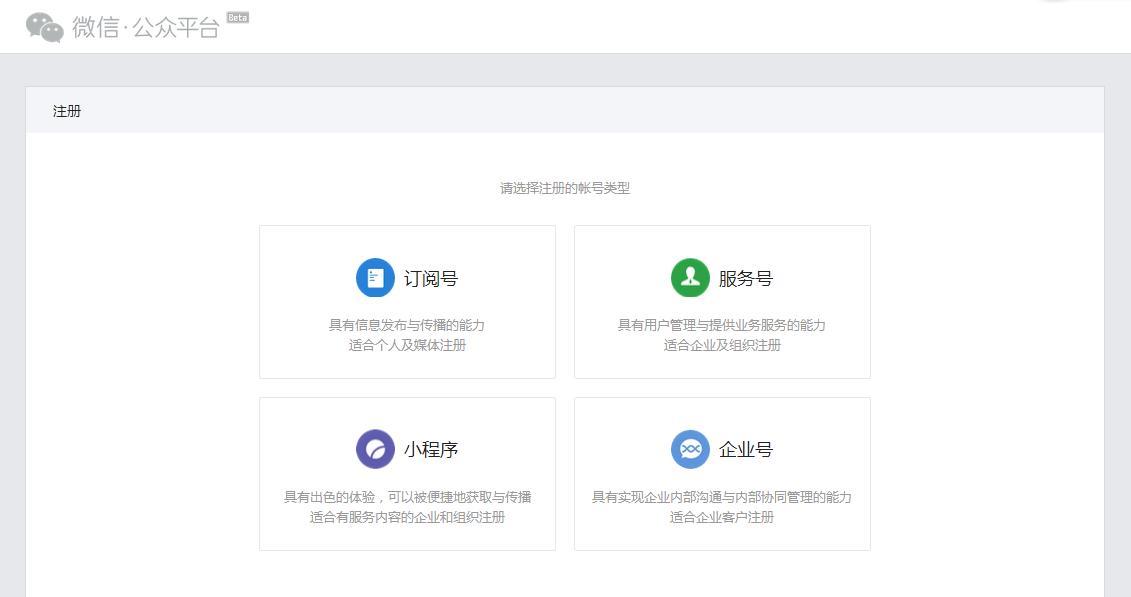Choose the 小程序 registration option
The height and width of the screenshot is (597, 1131).
[x=407, y=472]
